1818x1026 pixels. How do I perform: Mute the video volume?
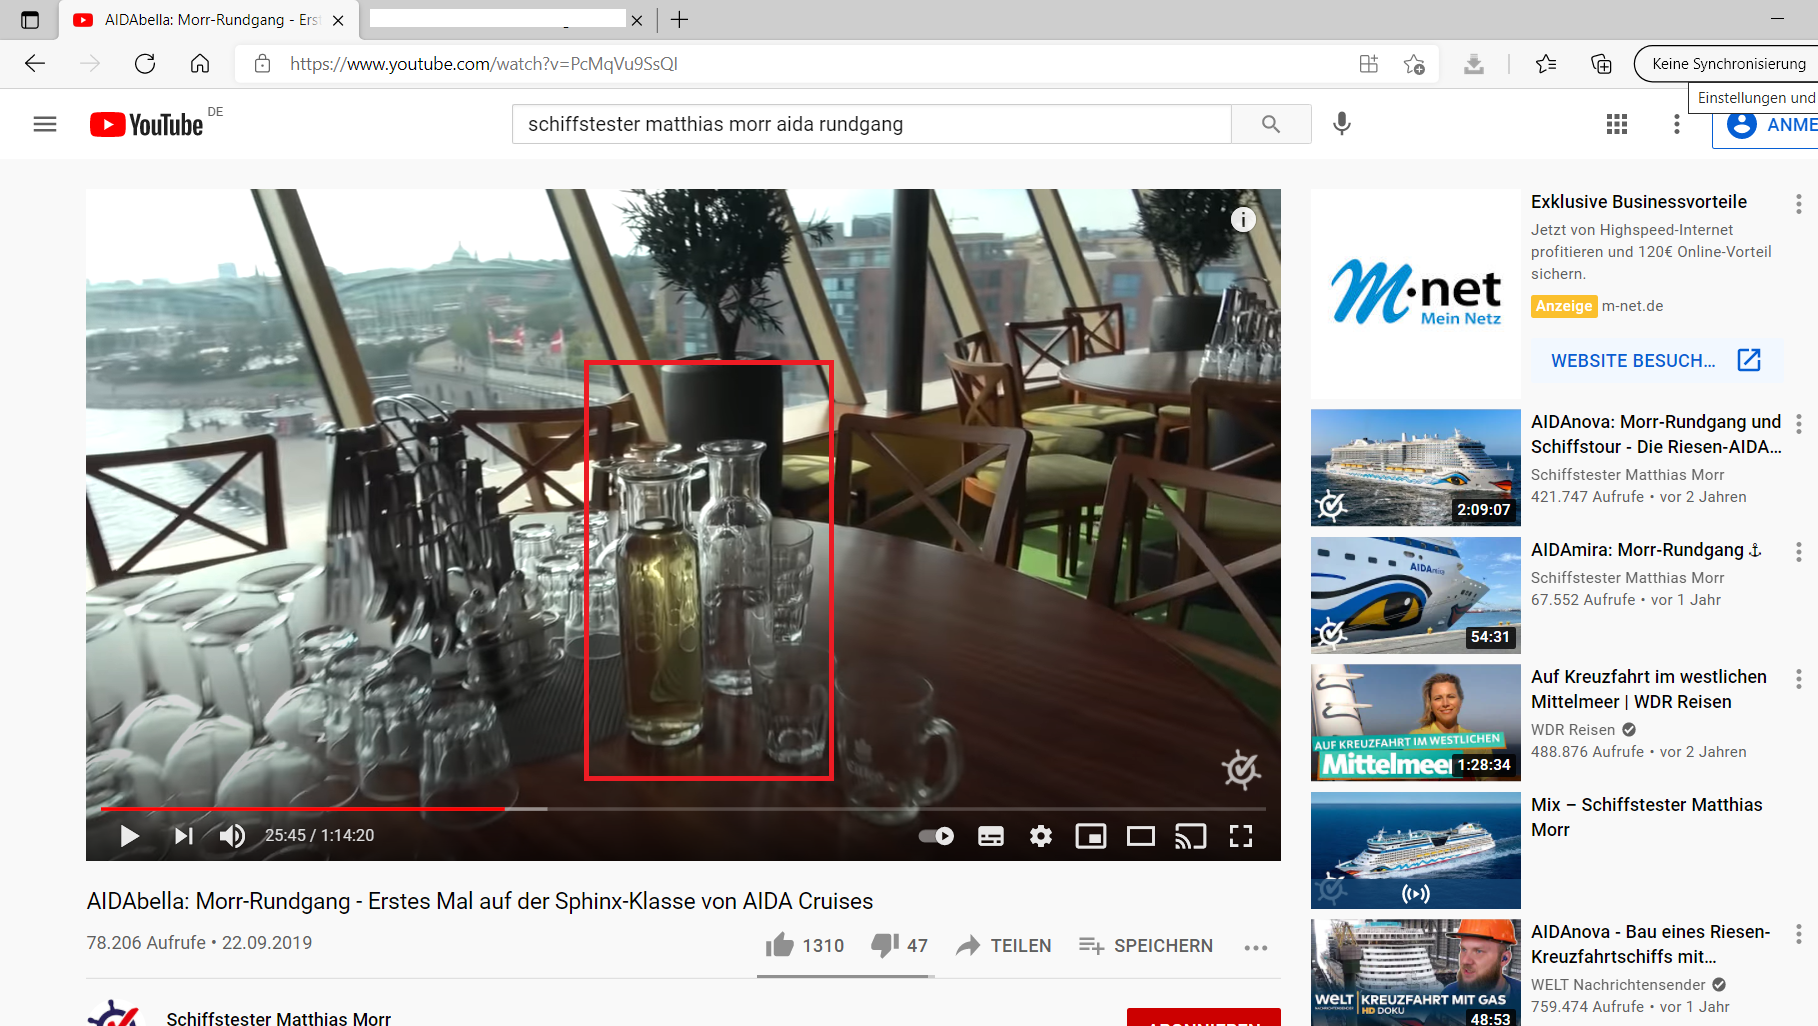232,836
